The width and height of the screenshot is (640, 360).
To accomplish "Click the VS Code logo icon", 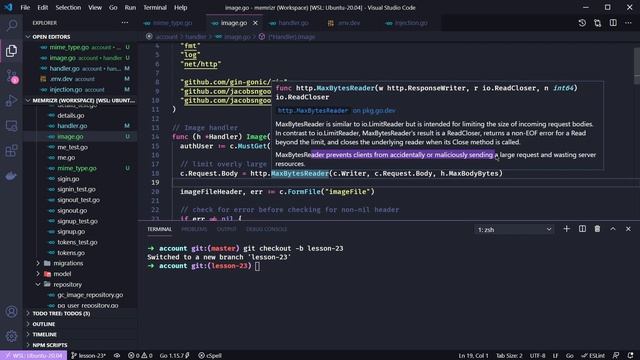I will (x=8, y=7).
